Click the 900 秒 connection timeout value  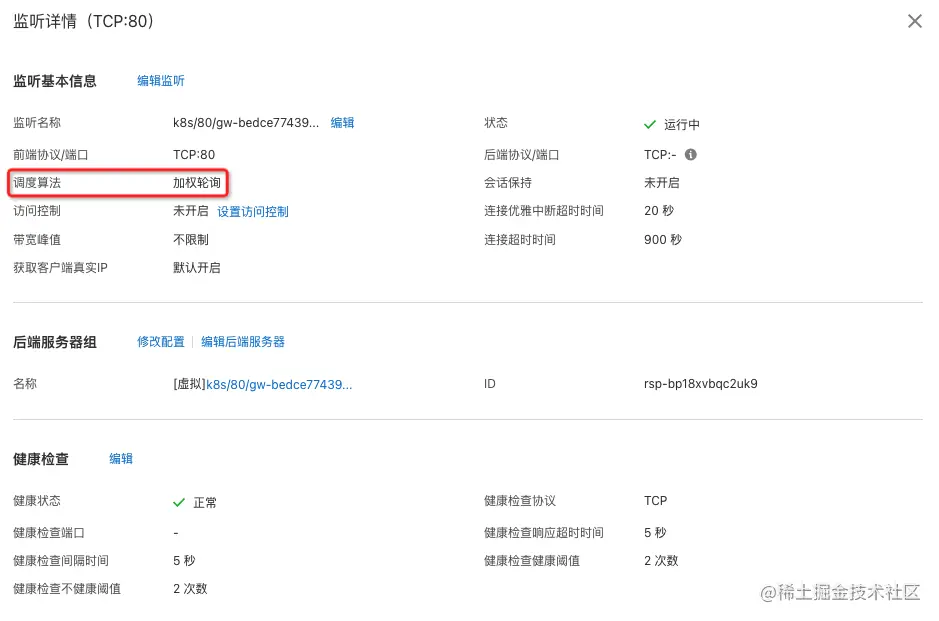(662, 240)
